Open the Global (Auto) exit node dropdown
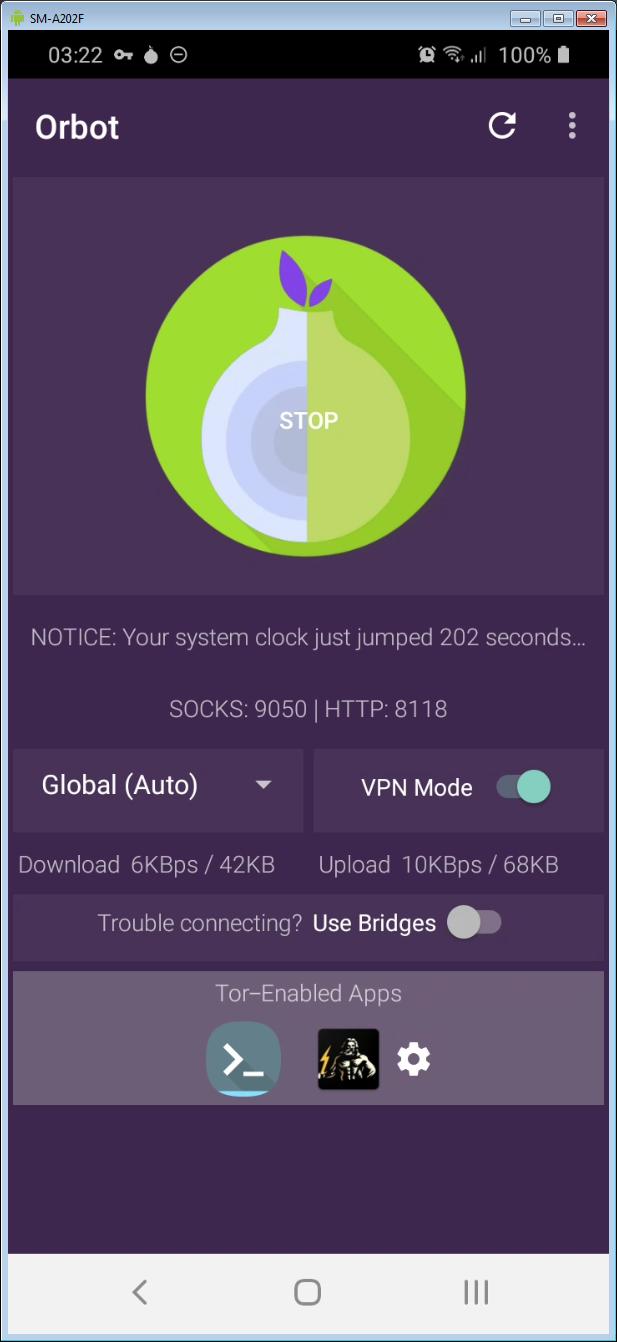 coord(155,787)
